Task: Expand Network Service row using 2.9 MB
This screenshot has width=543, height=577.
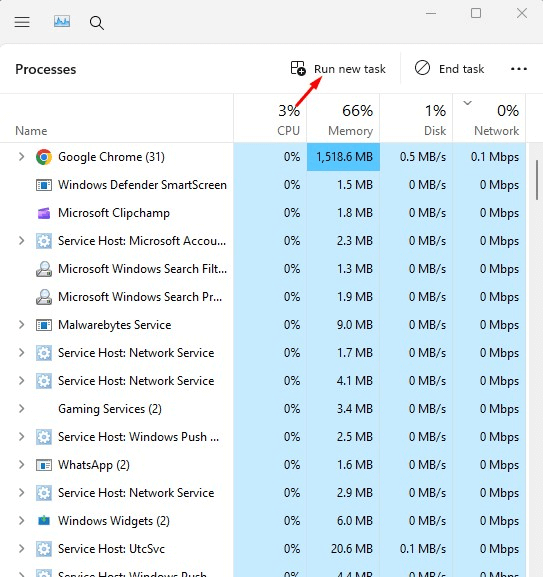Action: (x=22, y=492)
